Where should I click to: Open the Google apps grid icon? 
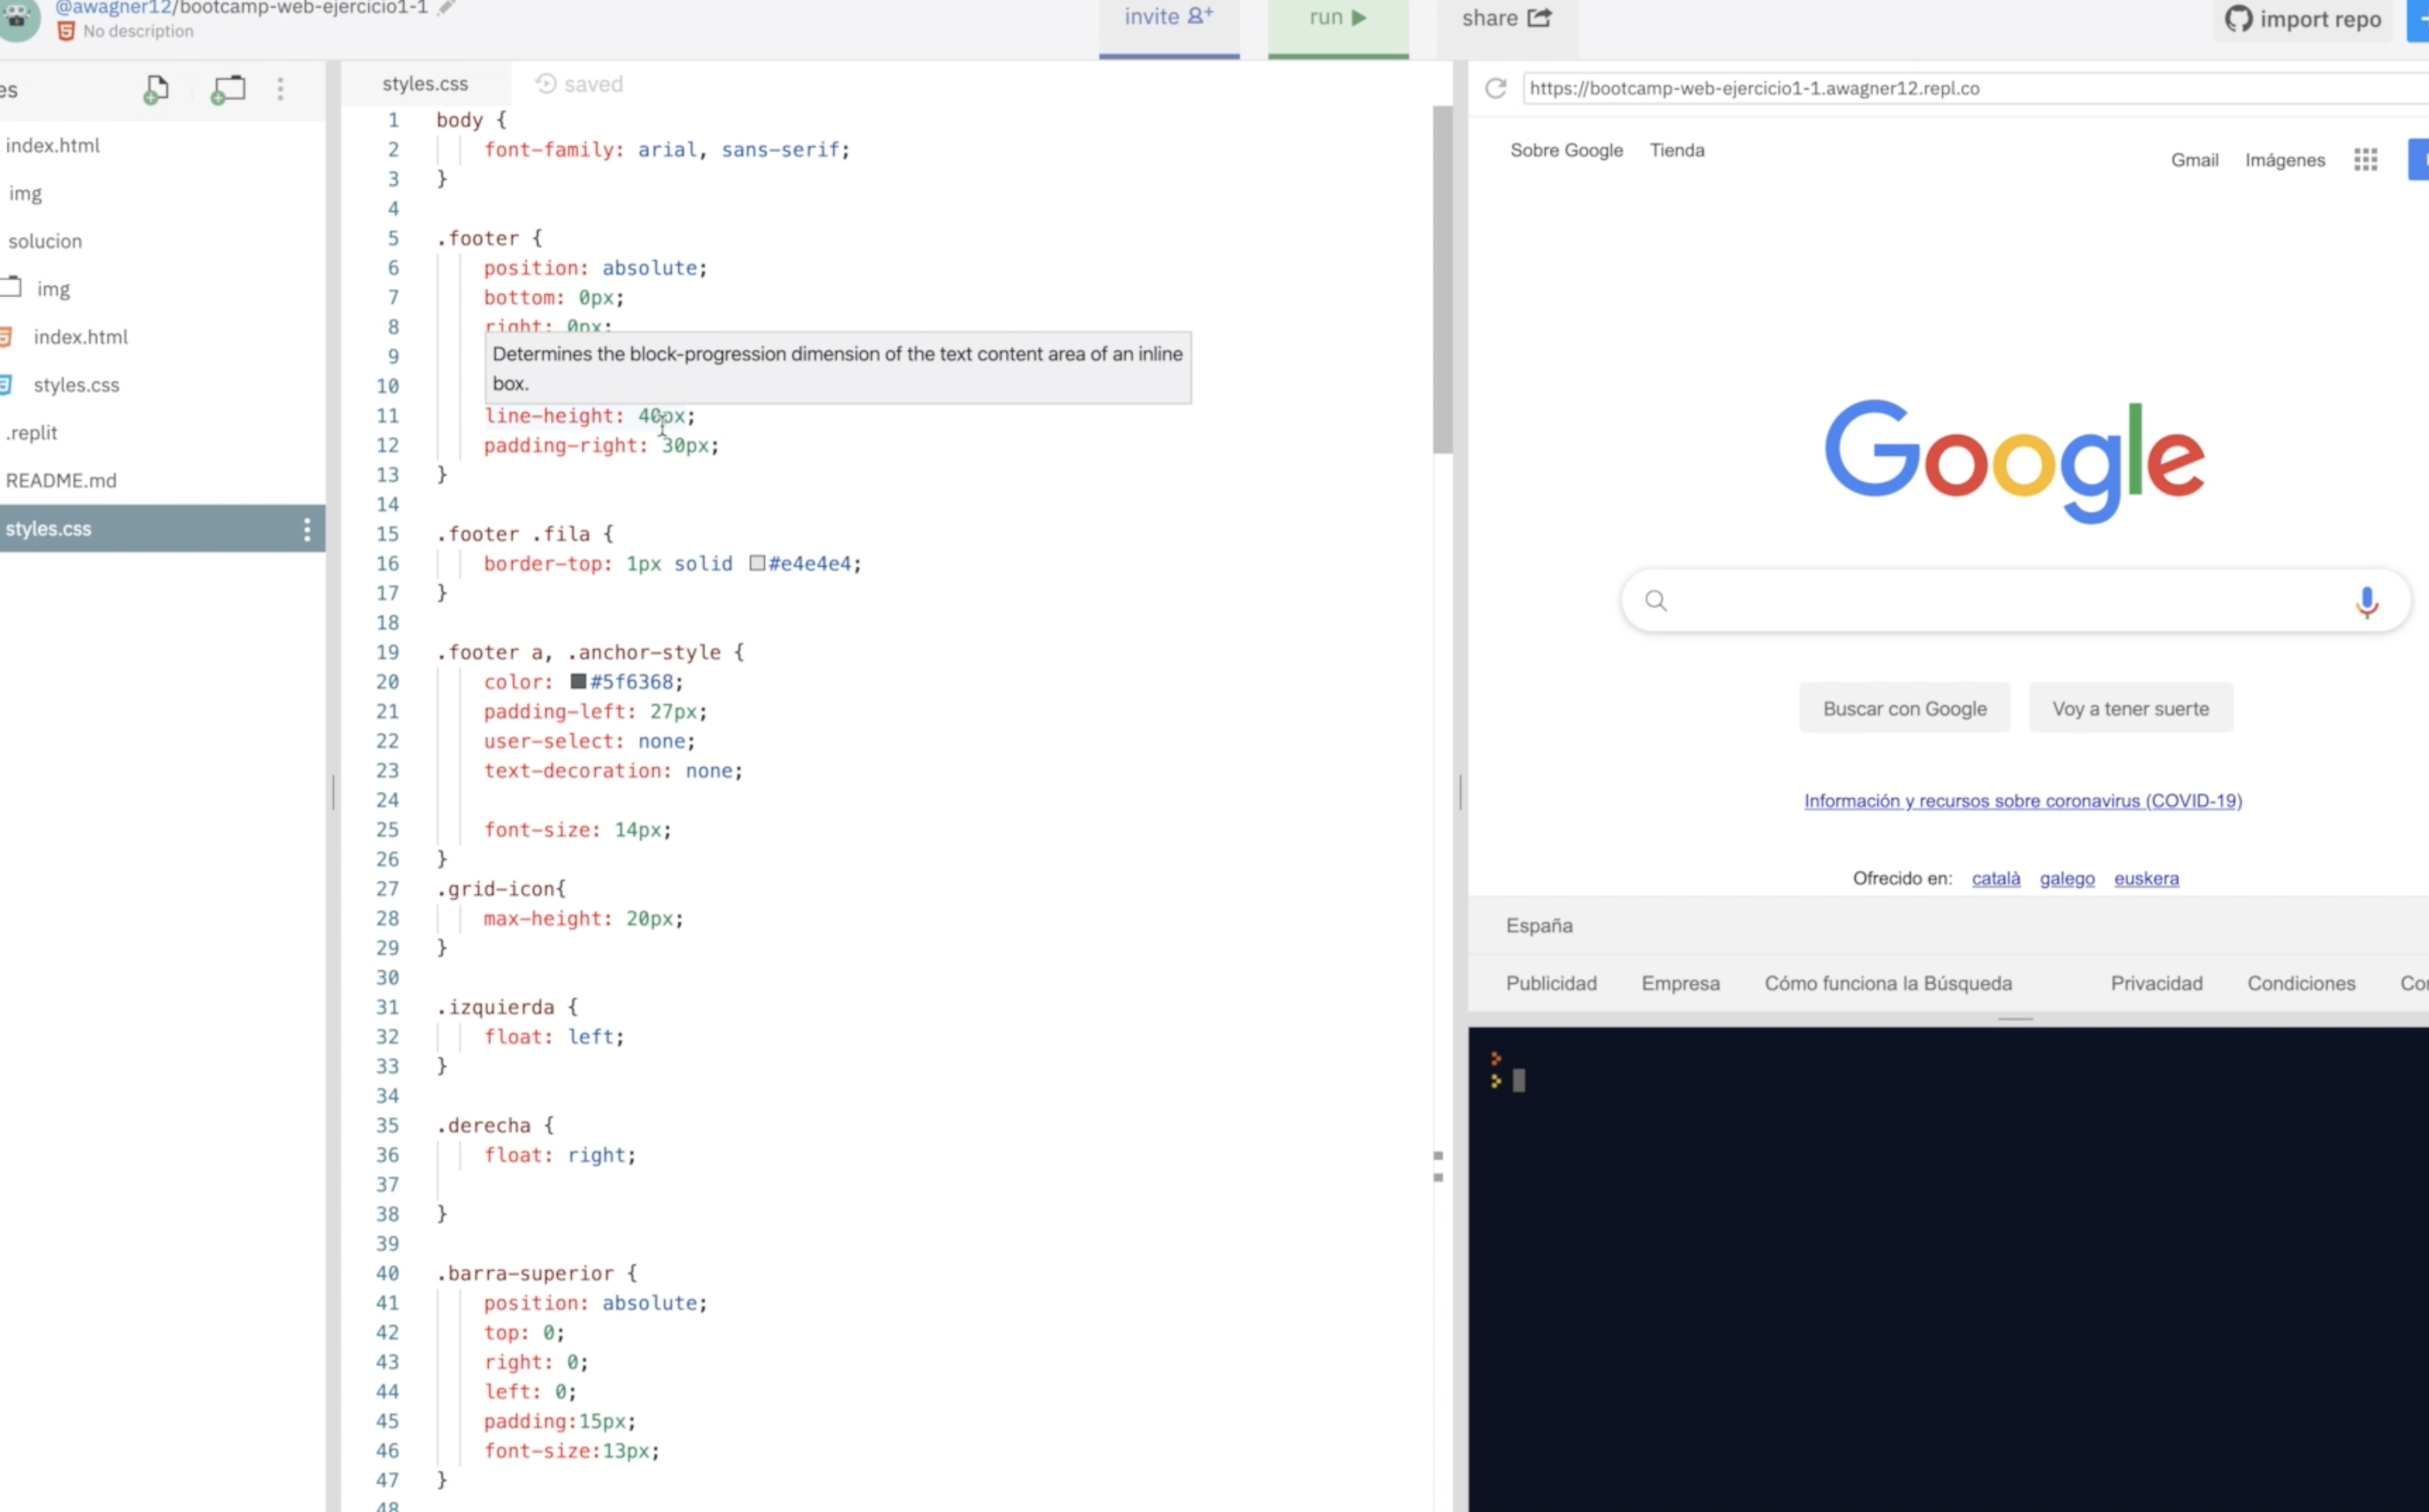(2365, 160)
